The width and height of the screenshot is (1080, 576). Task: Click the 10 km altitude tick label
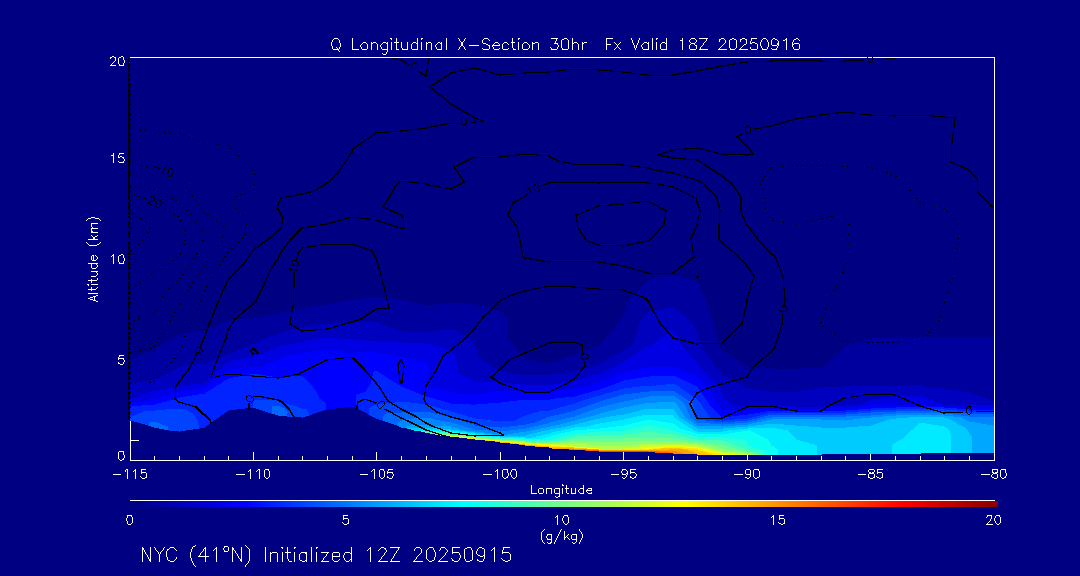114,259
